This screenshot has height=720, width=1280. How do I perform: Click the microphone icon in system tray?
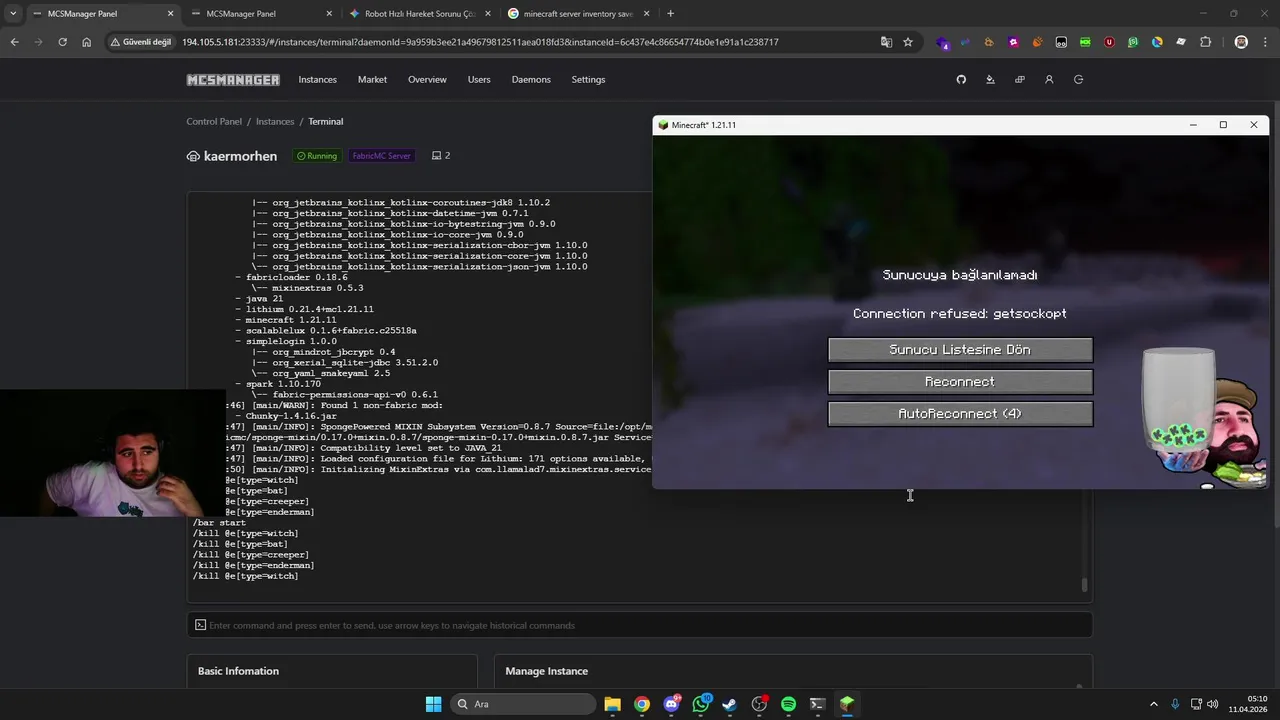1175,704
